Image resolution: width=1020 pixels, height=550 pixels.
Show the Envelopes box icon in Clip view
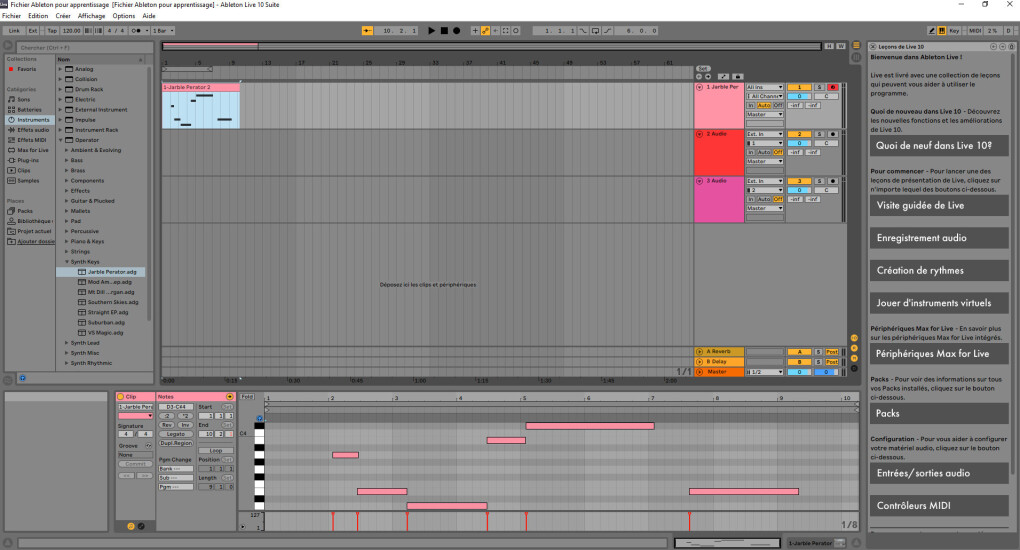coord(141,526)
